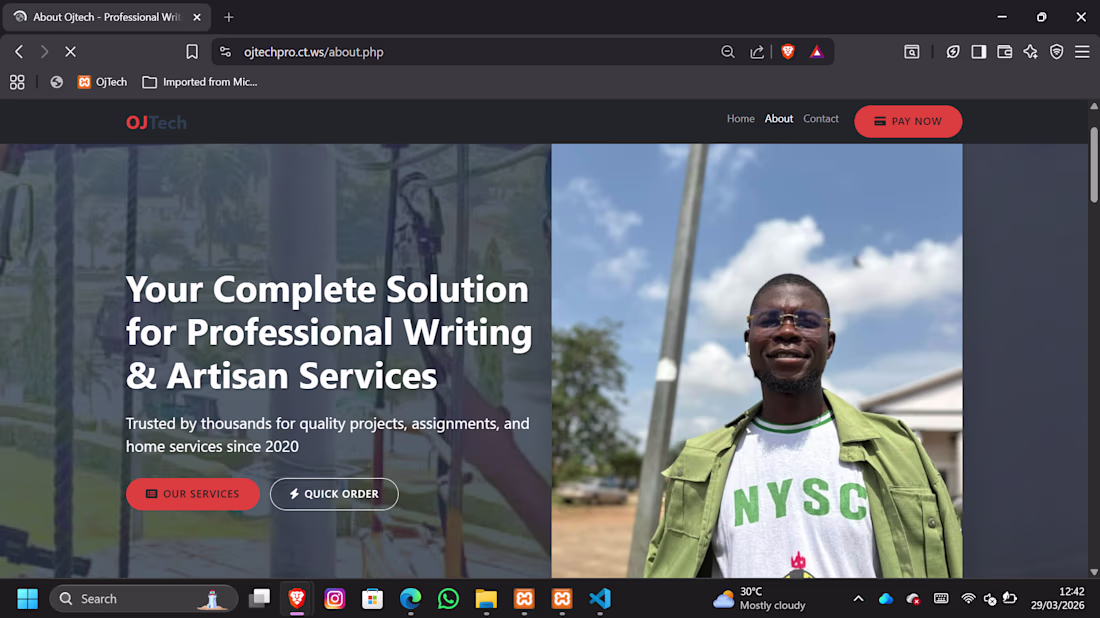Toggle the browser sidebar panel

coord(979,52)
